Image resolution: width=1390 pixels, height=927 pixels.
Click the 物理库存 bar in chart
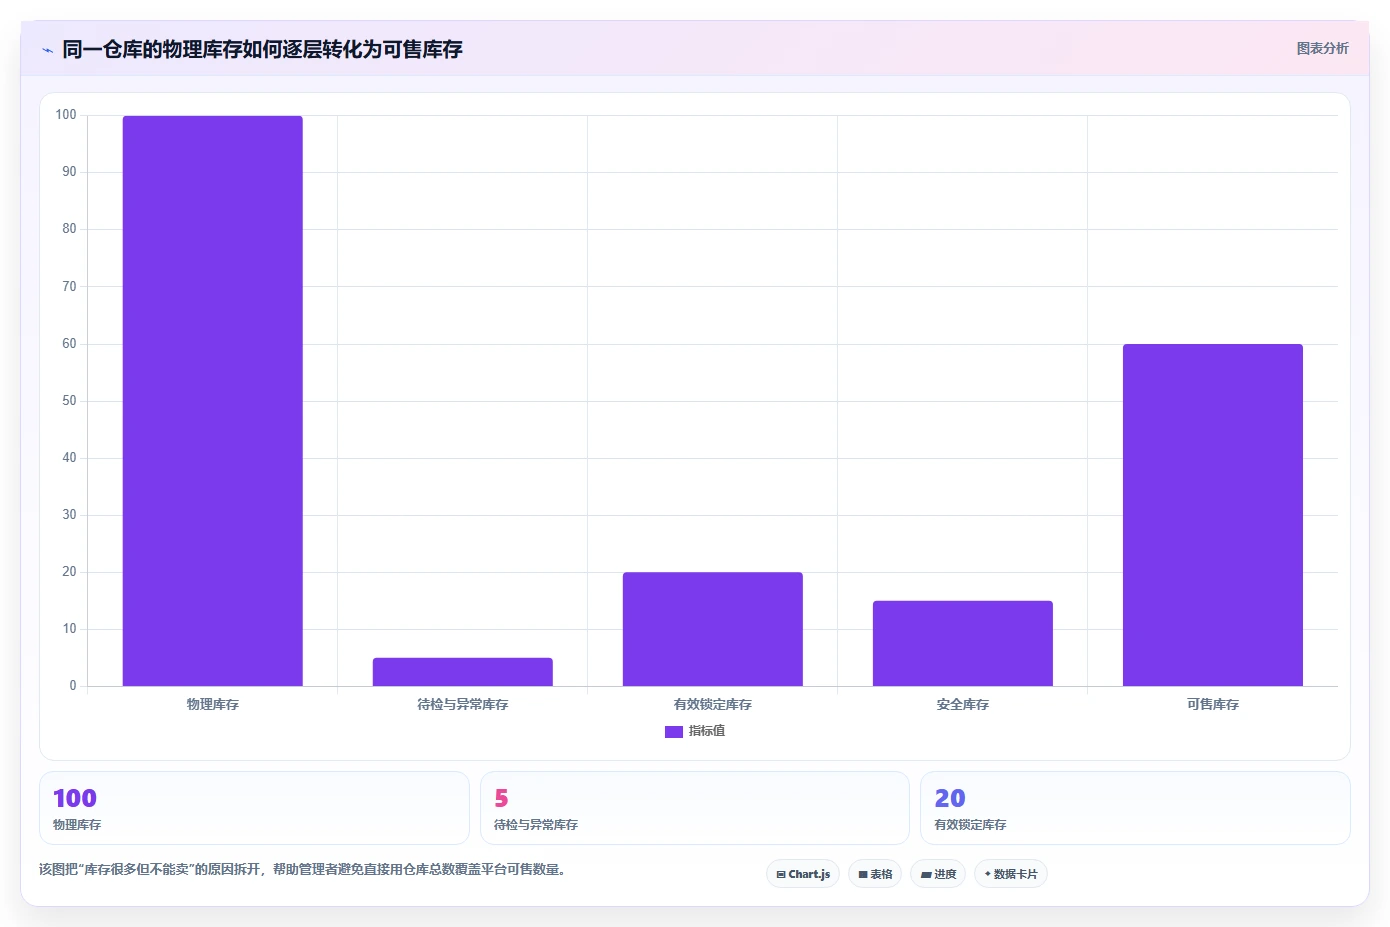tap(212, 401)
